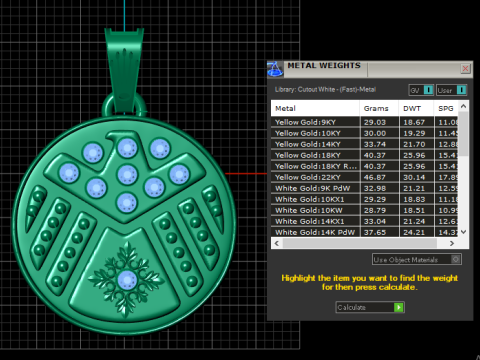Toggle the User library switch
Image resolution: width=480 pixels, height=360 pixels.
pos(451,90)
